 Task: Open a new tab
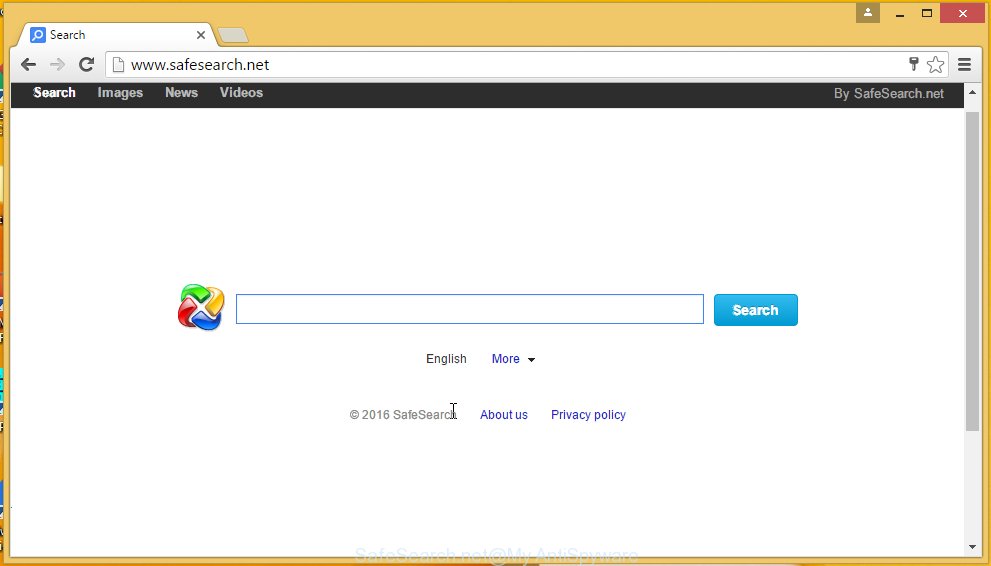click(x=233, y=35)
